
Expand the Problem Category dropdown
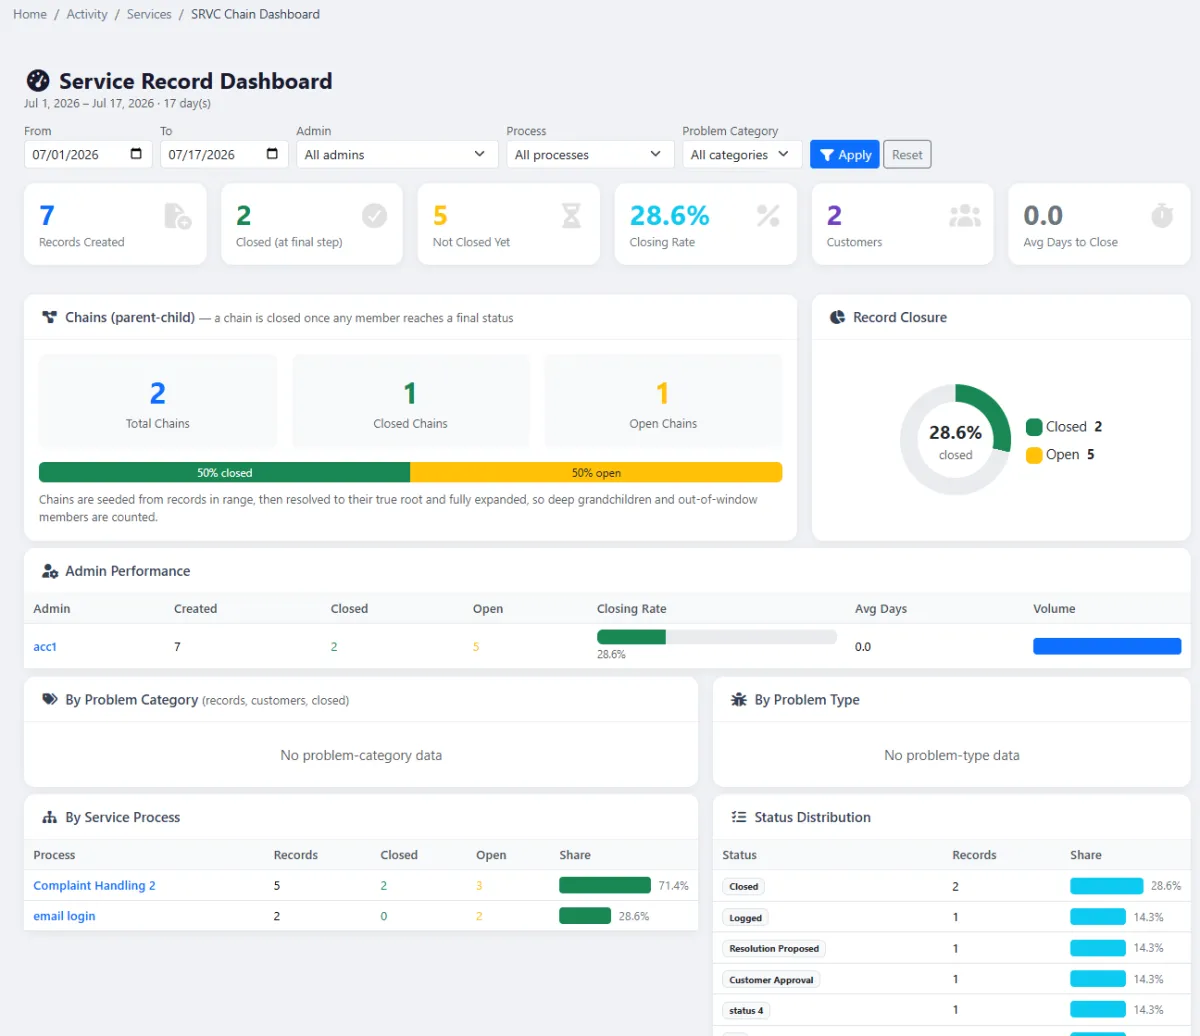[742, 154]
